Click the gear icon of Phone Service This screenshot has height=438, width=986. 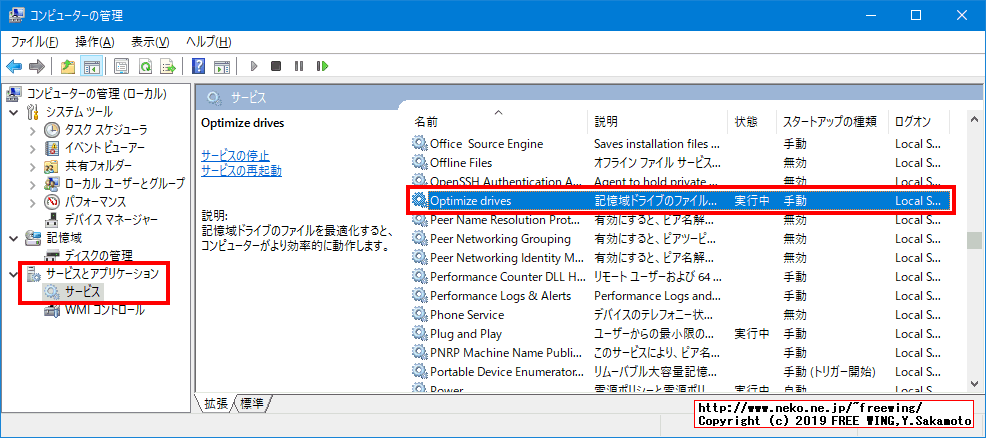[419, 314]
